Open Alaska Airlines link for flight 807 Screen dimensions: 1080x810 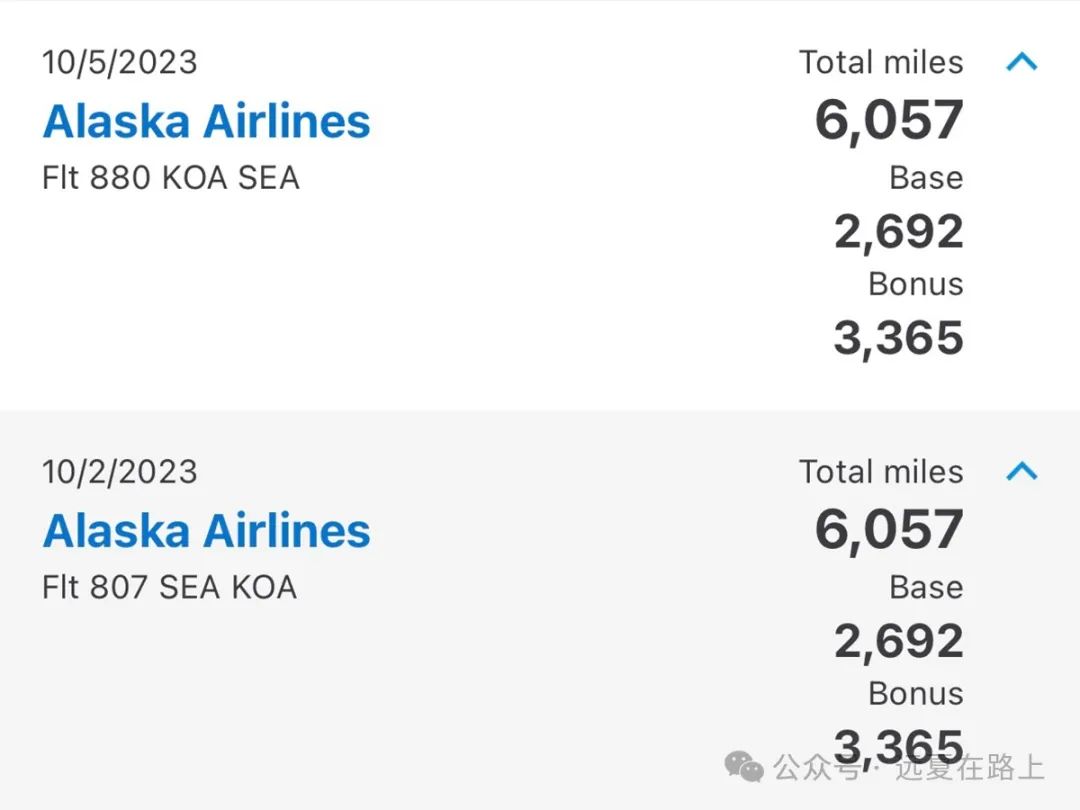[x=207, y=530]
